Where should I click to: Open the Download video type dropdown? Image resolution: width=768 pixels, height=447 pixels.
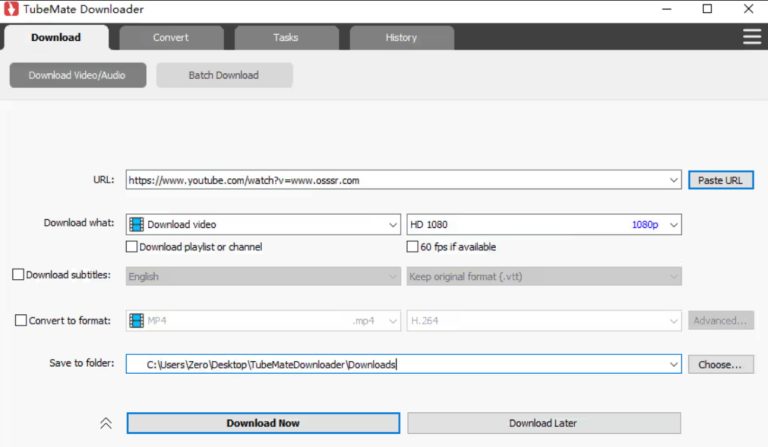pyautogui.click(x=263, y=224)
